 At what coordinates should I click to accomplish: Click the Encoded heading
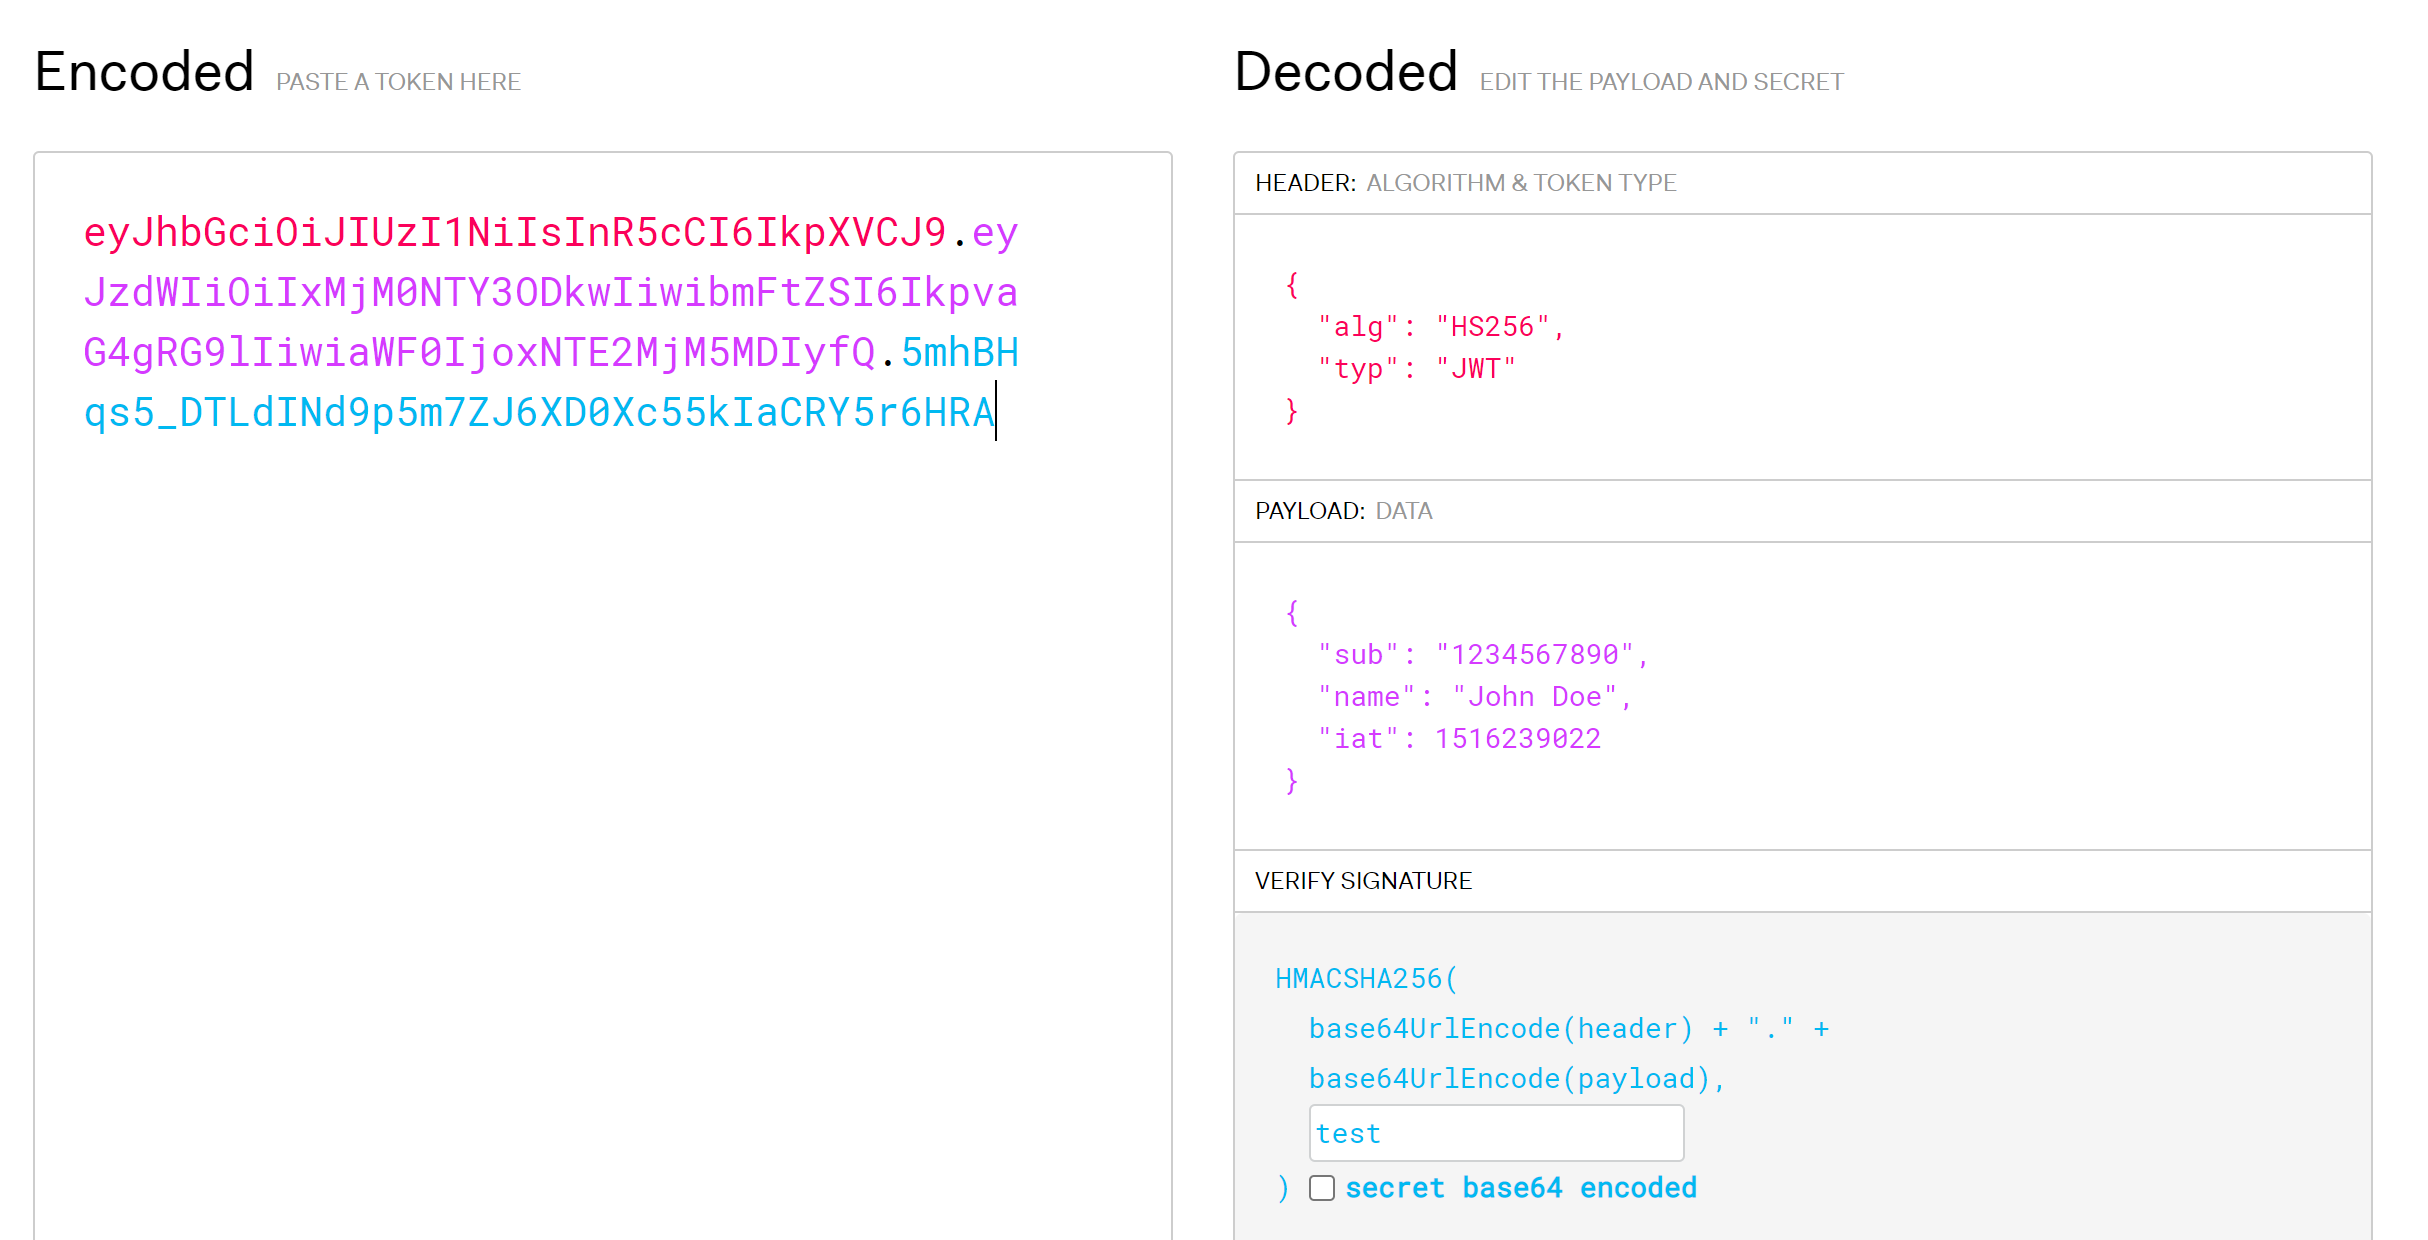click(144, 72)
